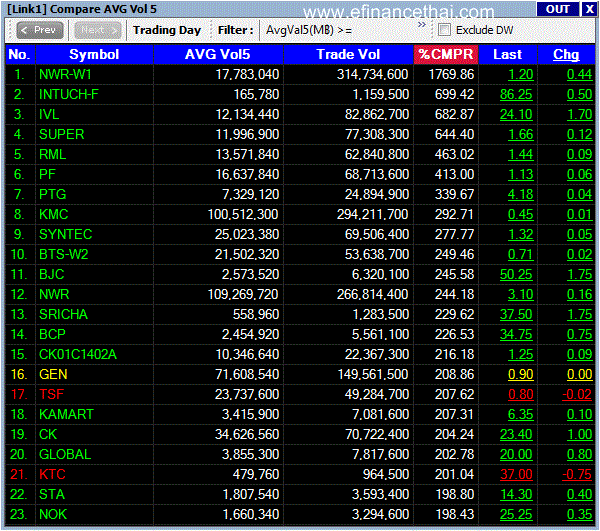This screenshot has width=600, height=531.
Task: Select the STA symbol
Action: [x=52, y=494]
